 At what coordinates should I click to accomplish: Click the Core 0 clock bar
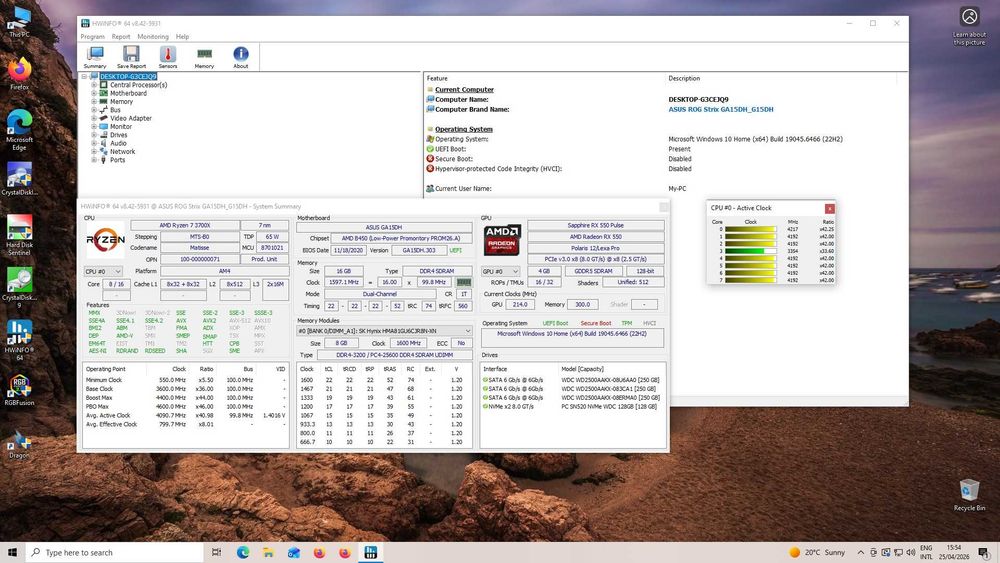click(x=751, y=229)
